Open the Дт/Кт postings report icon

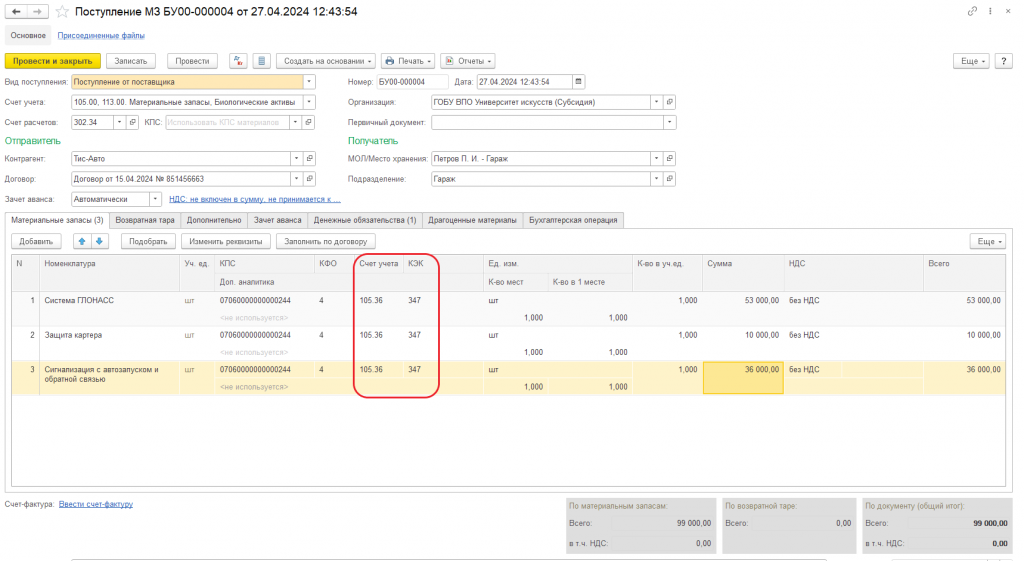tap(238, 61)
